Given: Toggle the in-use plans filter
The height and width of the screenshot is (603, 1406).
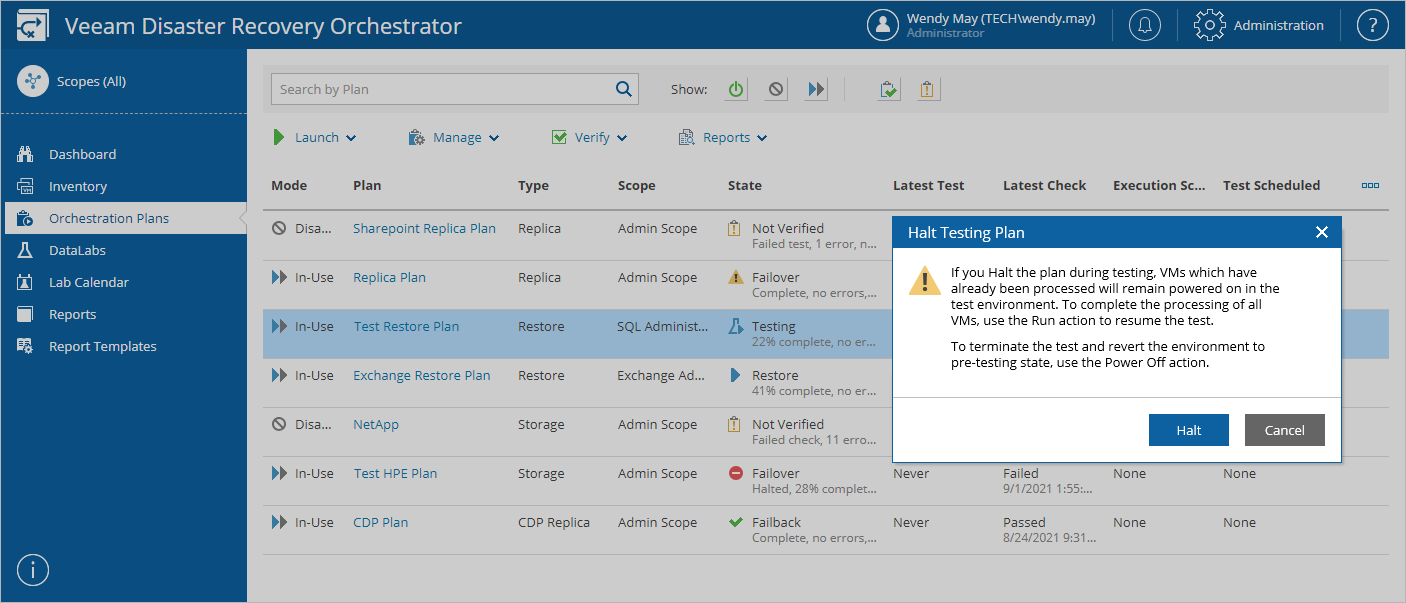Looking at the screenshot, I should tap(817, 89).
